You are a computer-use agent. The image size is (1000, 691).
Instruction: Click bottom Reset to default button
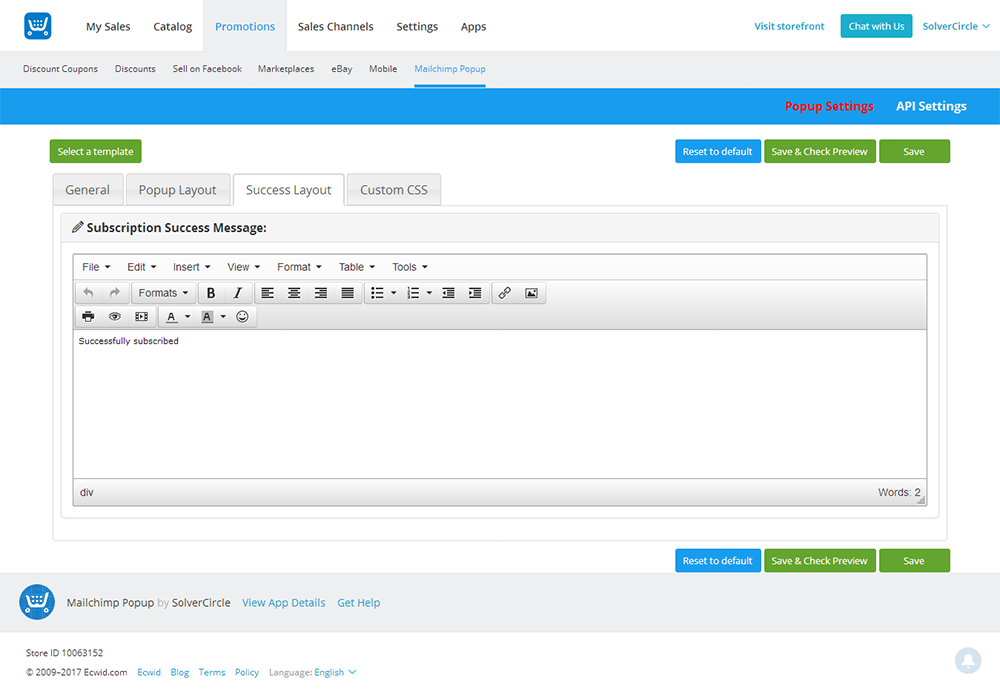click(x=717, y=560)
